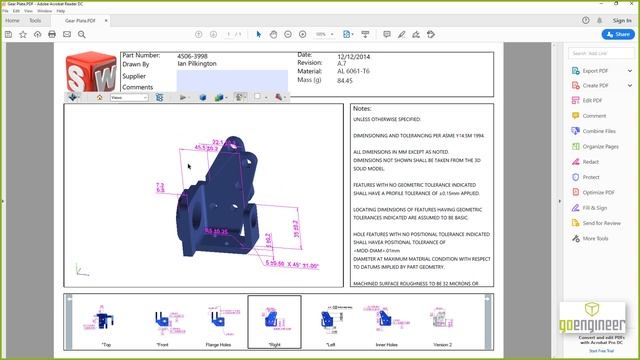Click the Save file icon
The height and width of the screenshot is (360, 640).
(8, 35)
